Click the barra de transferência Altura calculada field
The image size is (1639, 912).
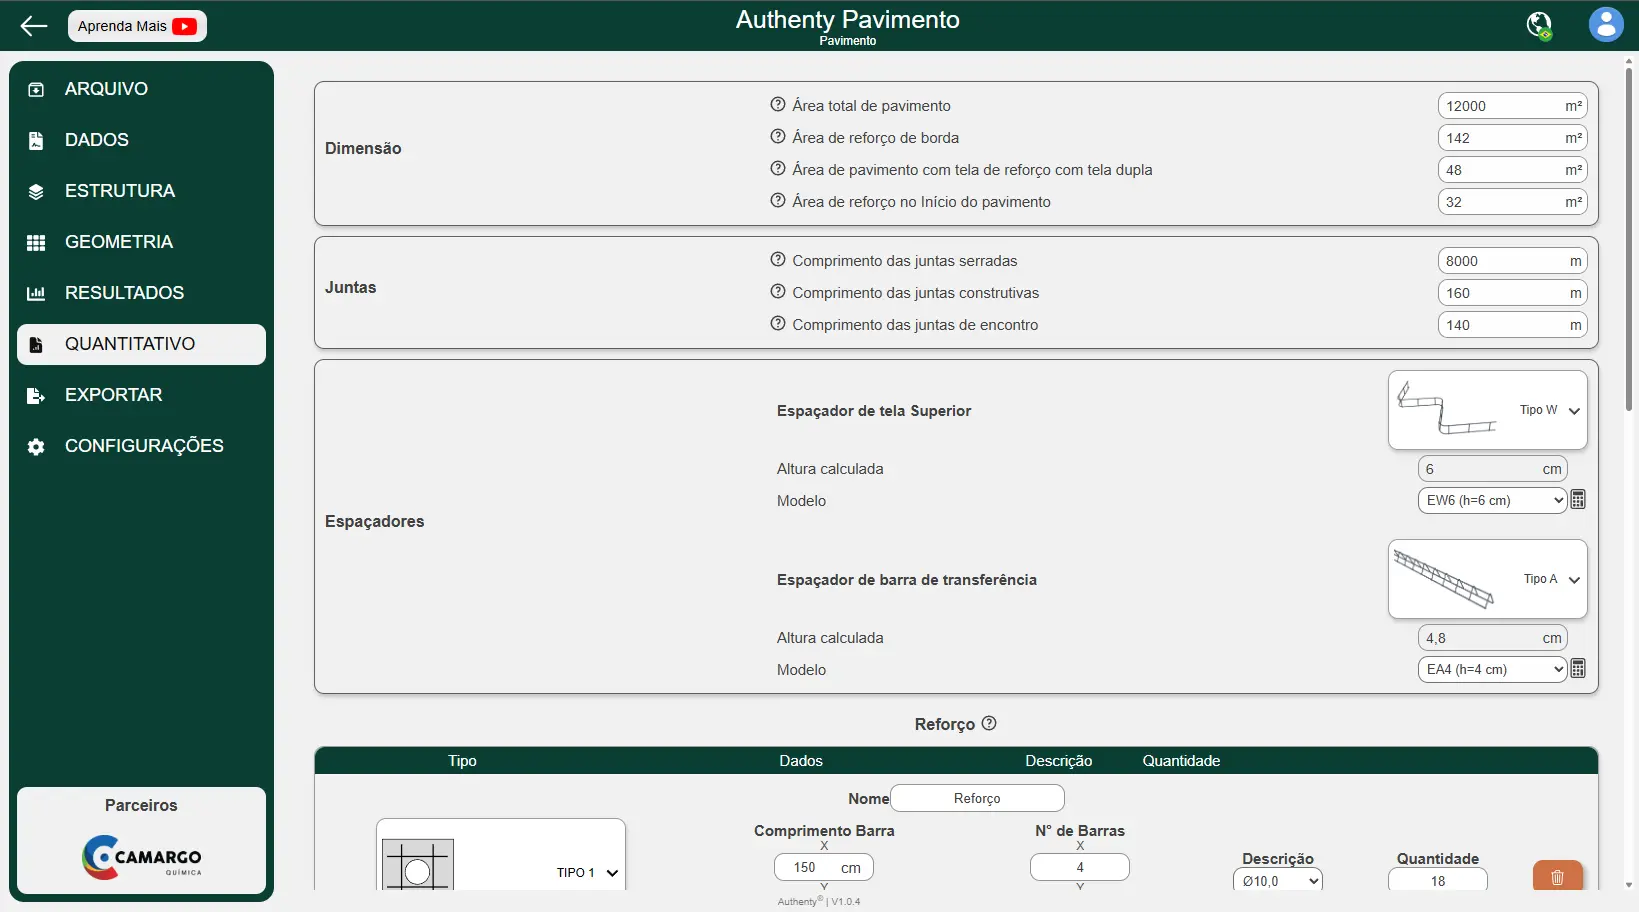[x=1492, y=638]
